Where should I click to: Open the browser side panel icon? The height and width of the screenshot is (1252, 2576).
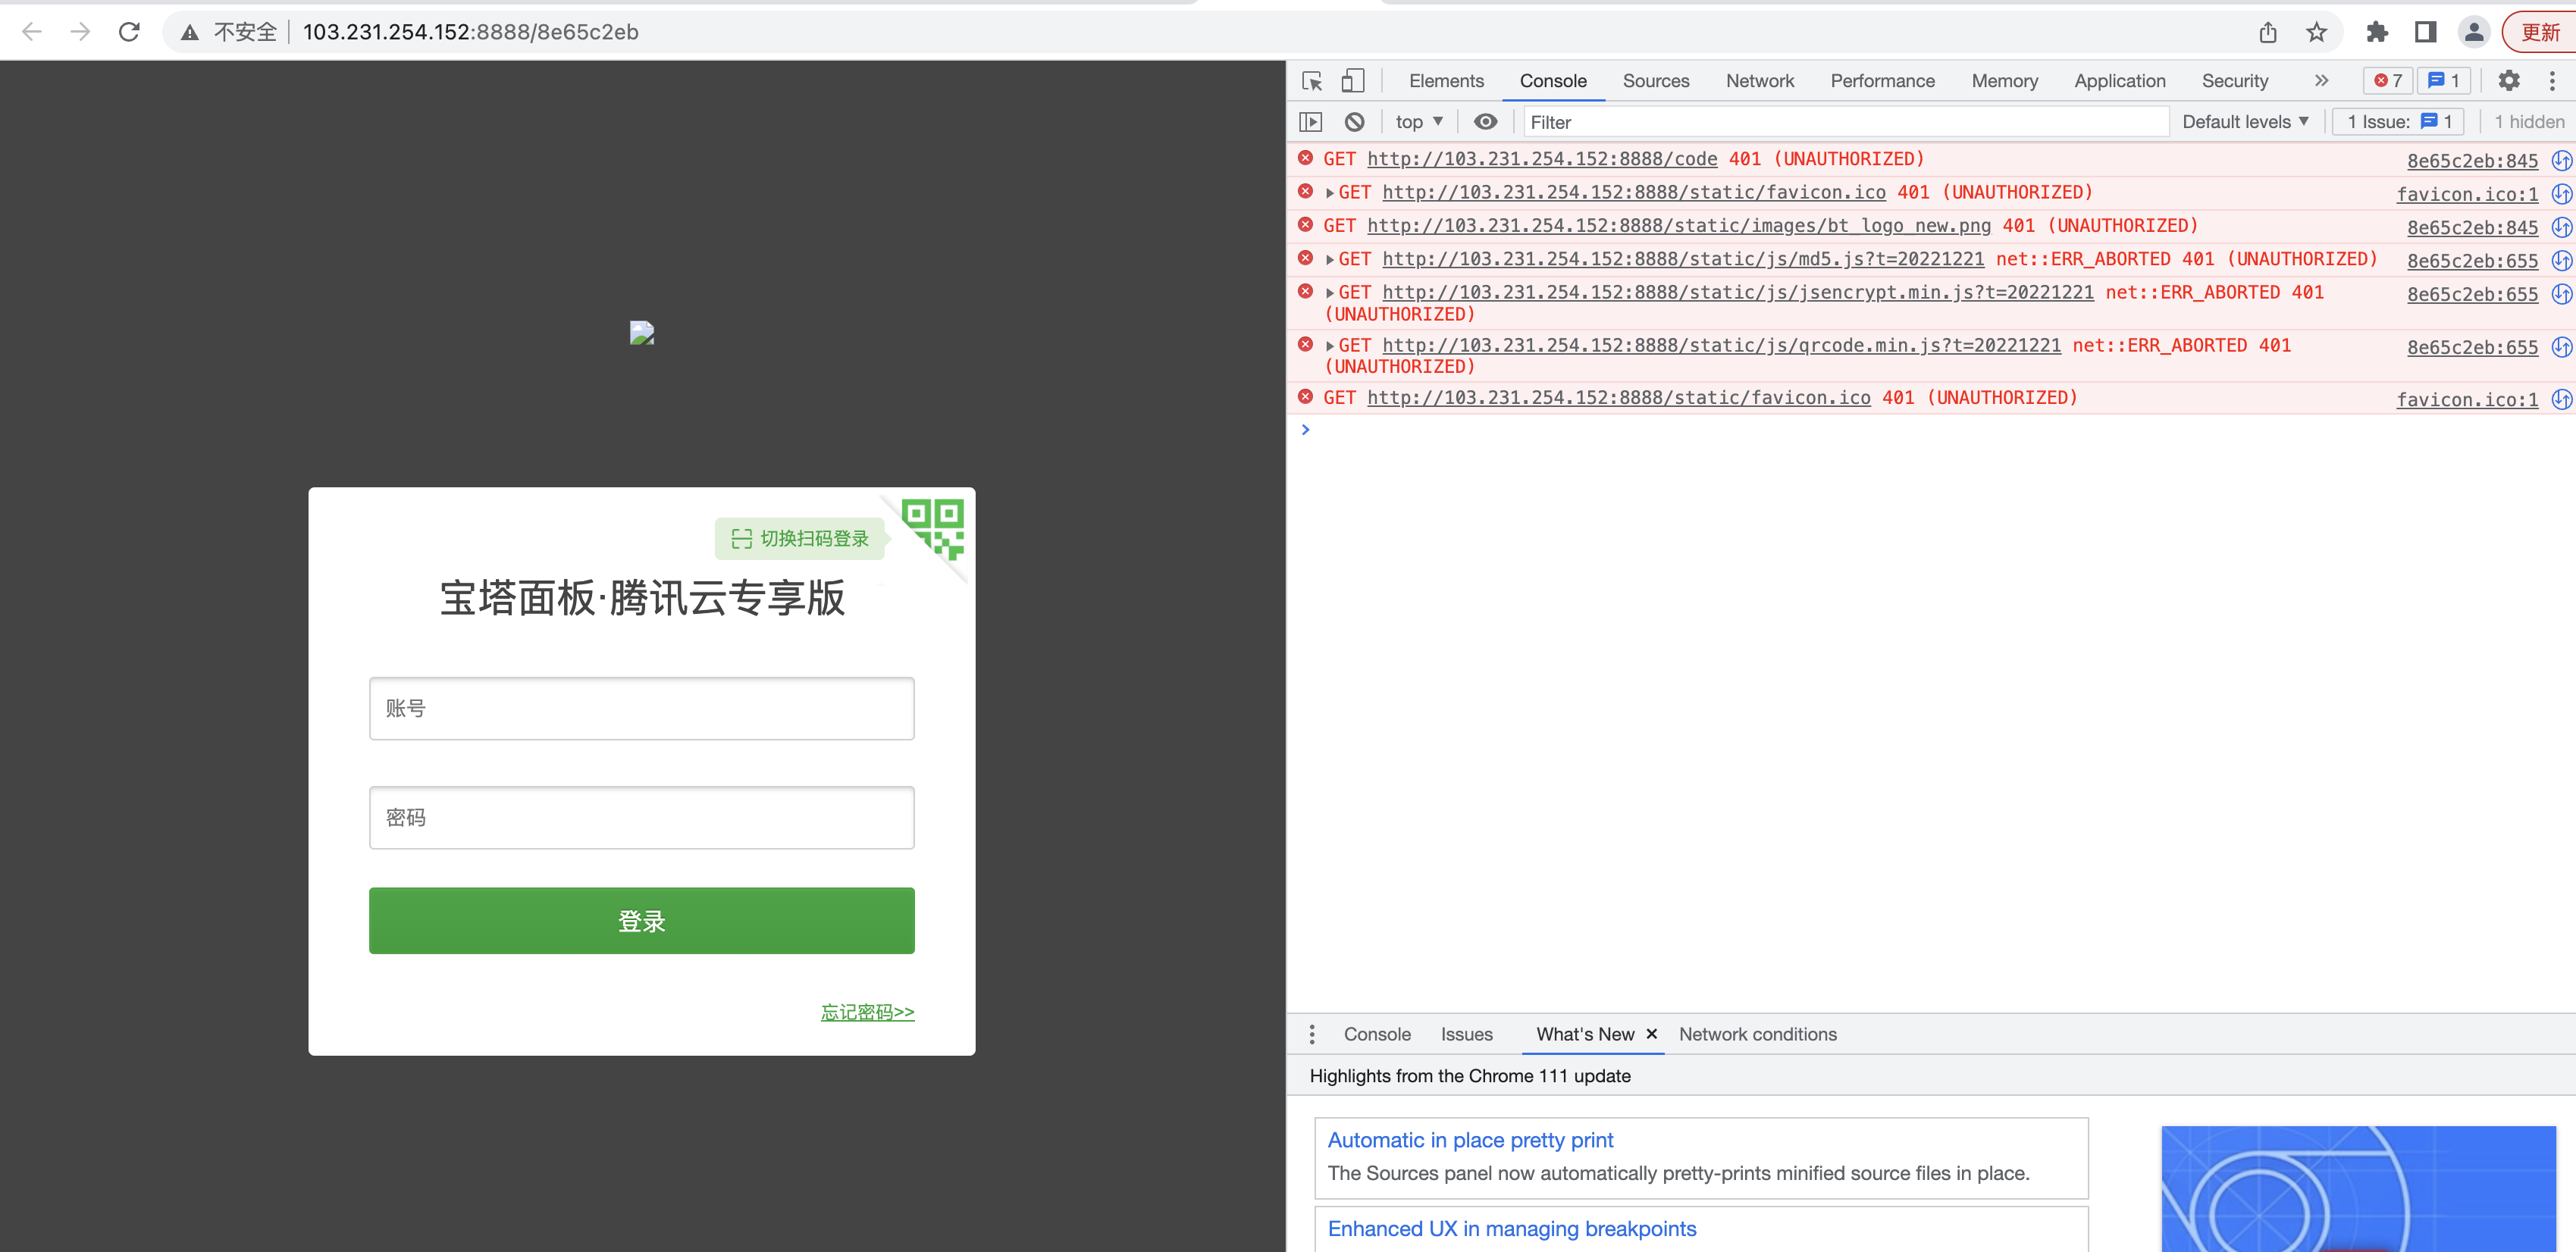[x=2425, y=32]
